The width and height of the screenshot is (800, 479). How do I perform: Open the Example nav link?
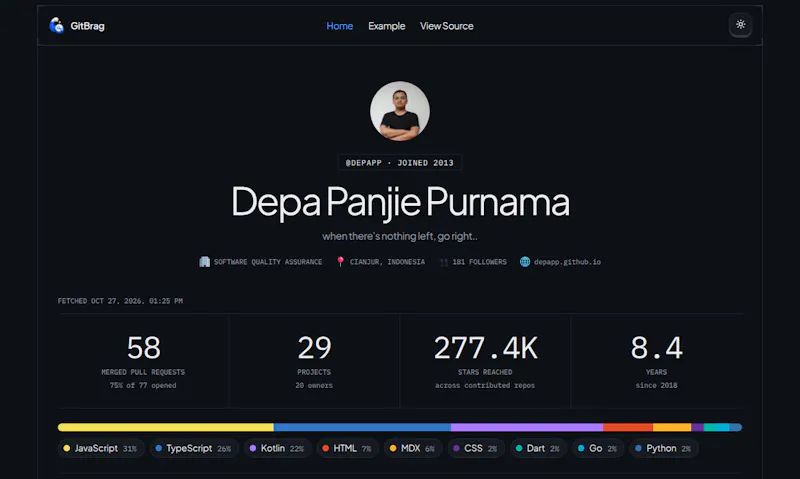point(386,26)
